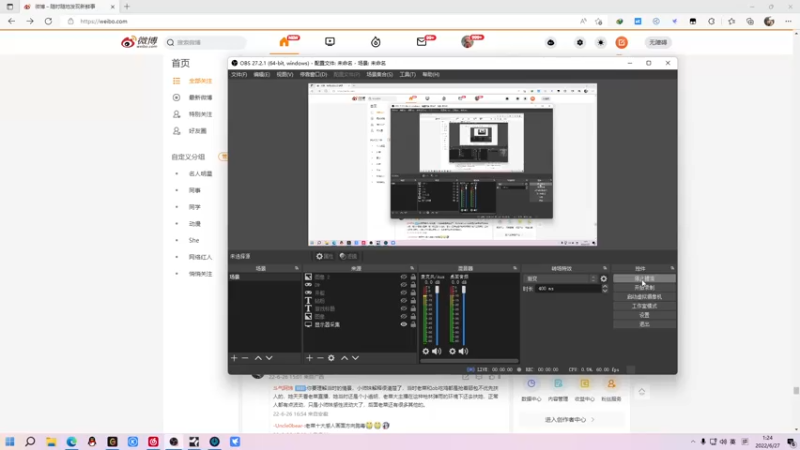Open the Windows Start menu
This screenshot has width=800, height=450.
pos(10,442)
